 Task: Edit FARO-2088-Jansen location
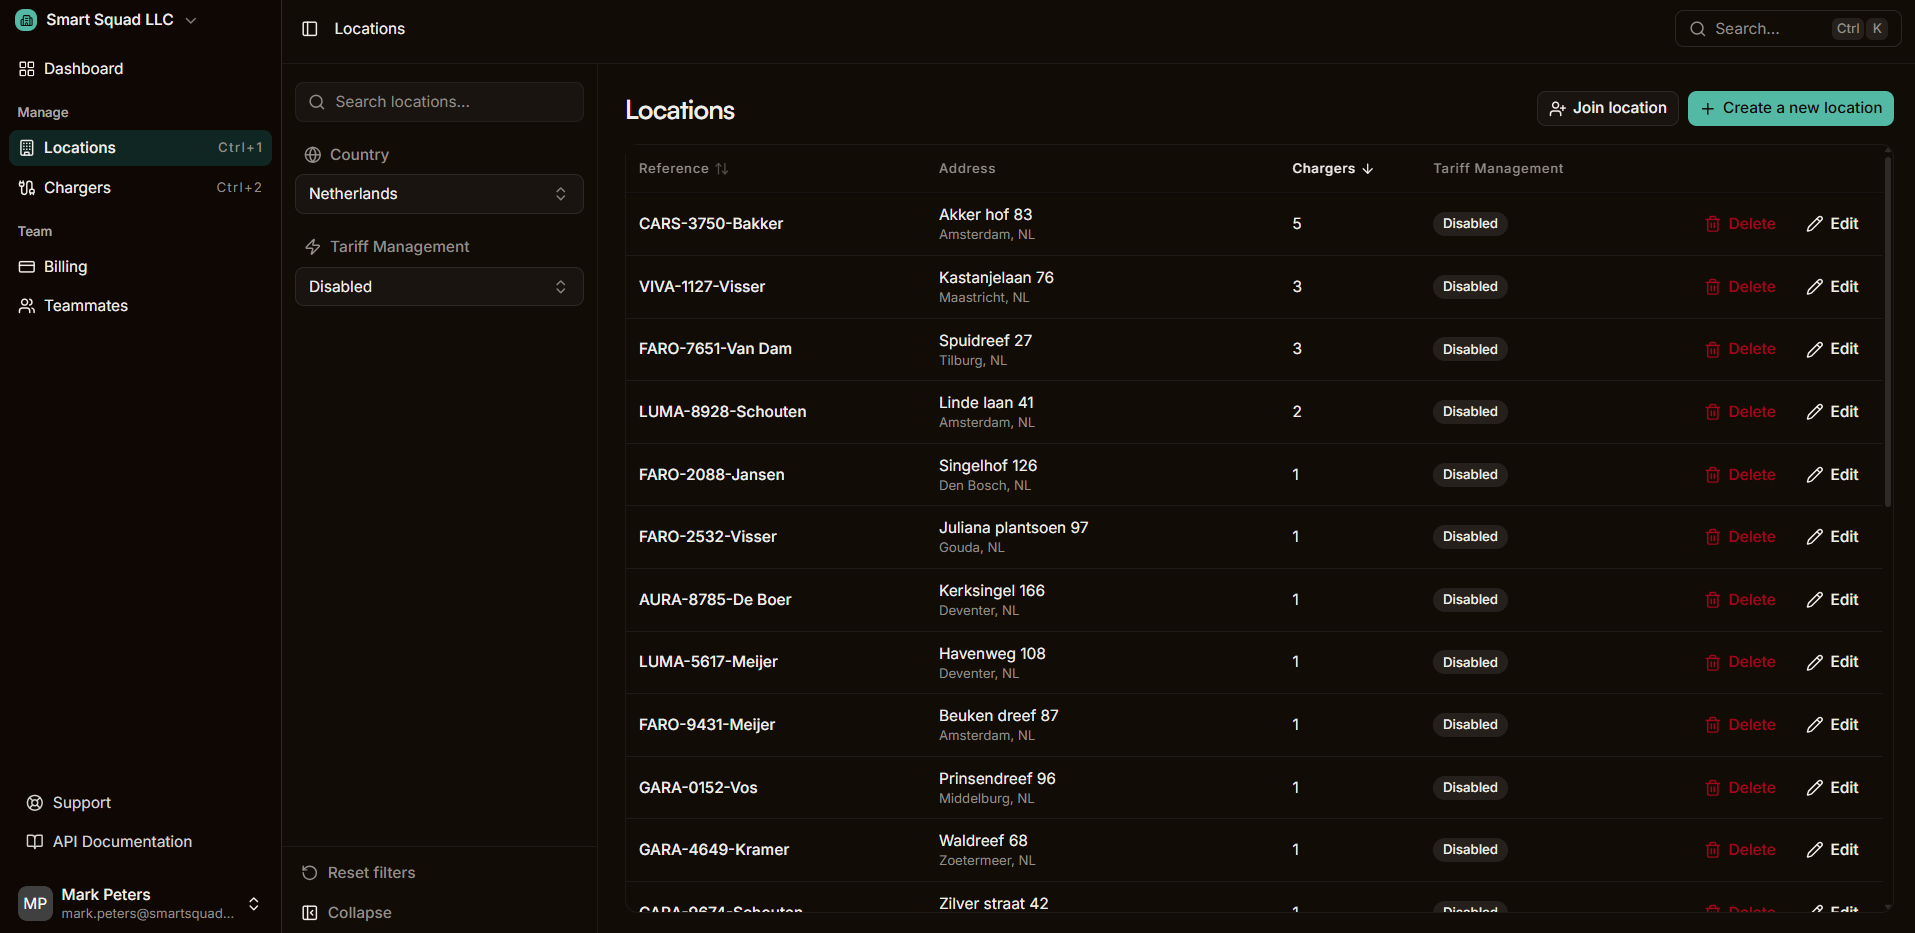point(1832,475)
